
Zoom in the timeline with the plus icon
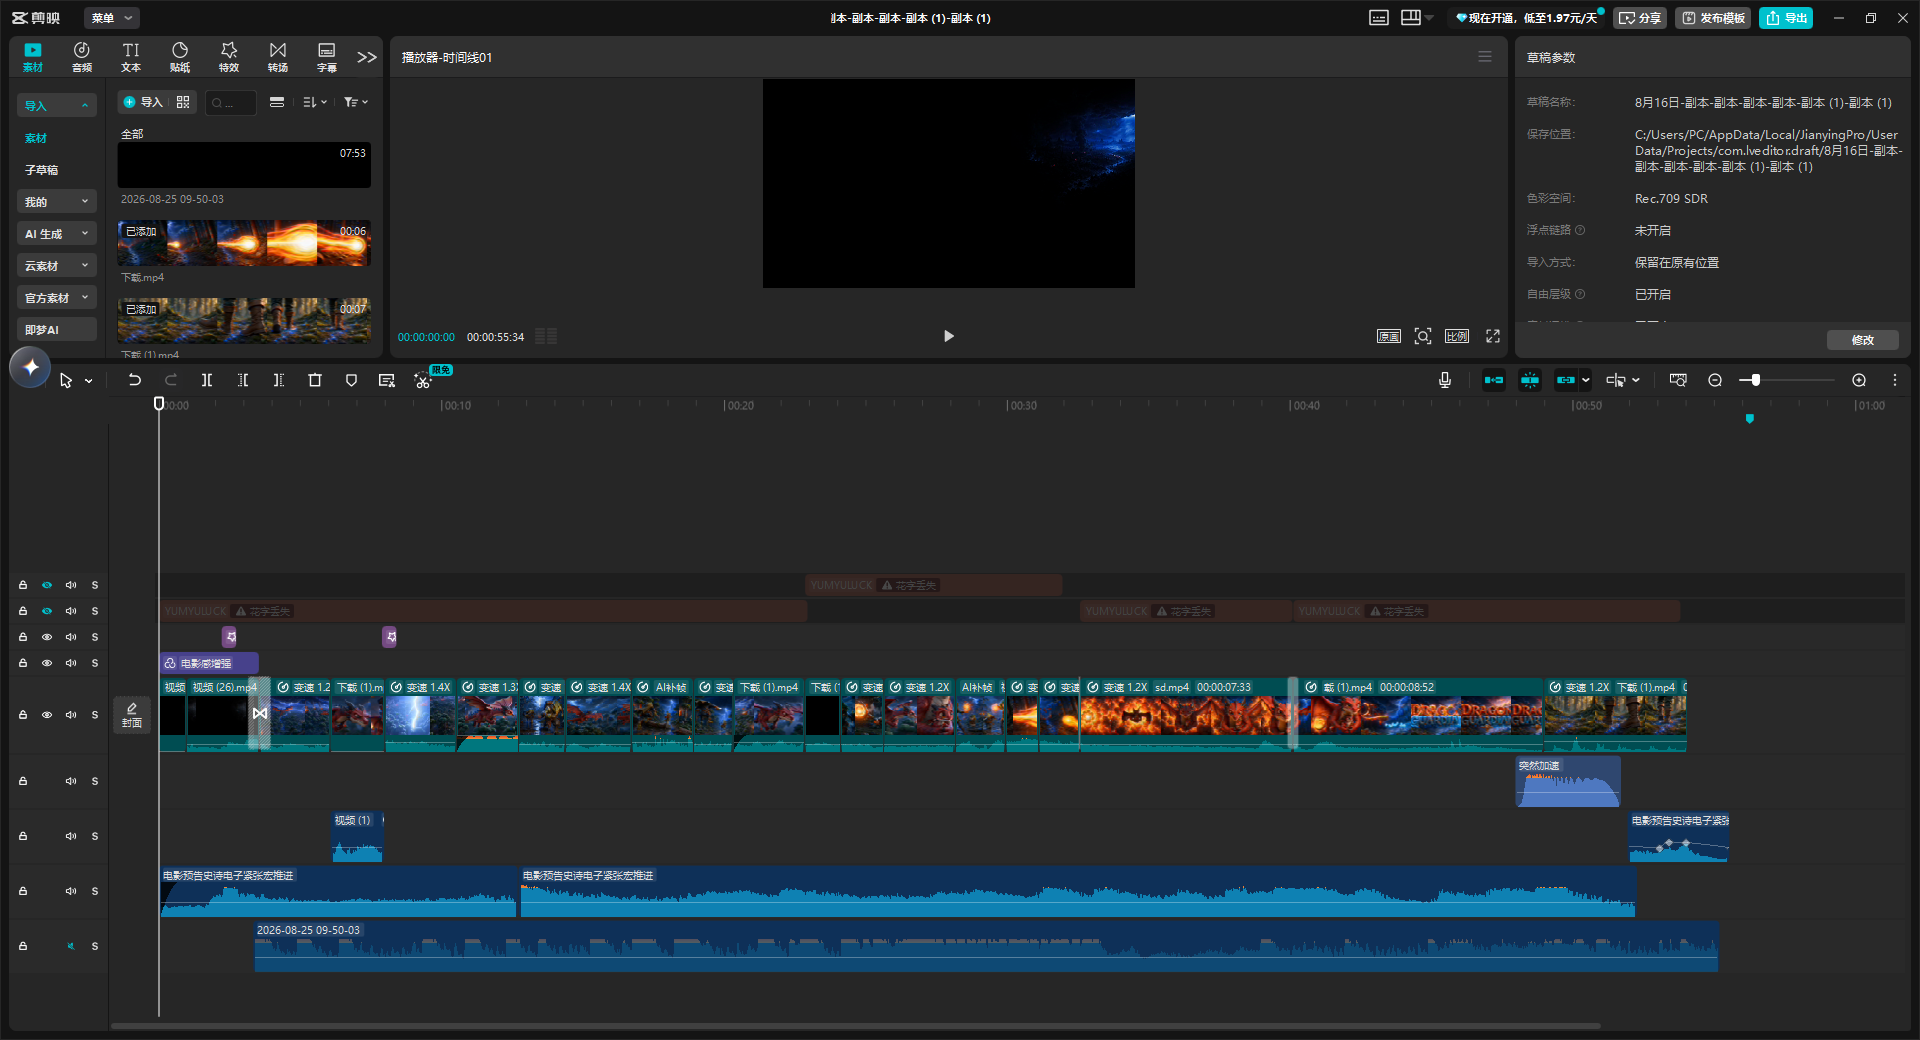(1859, 380)
